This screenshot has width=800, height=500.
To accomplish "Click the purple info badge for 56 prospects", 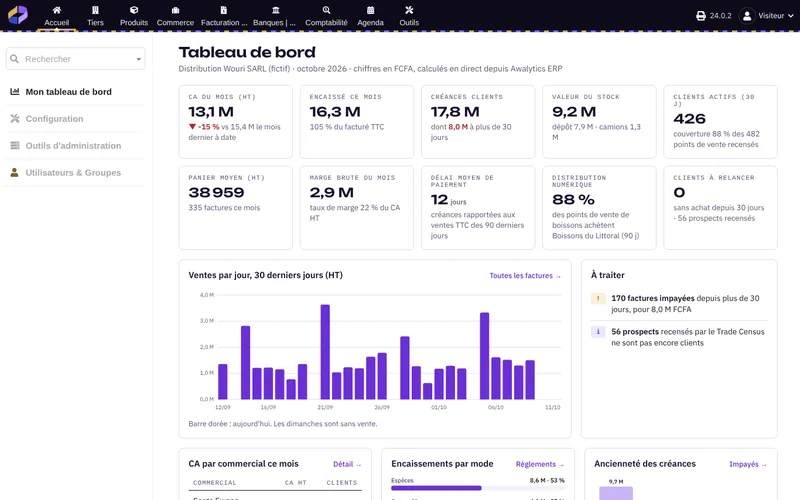I will [598, 332].
